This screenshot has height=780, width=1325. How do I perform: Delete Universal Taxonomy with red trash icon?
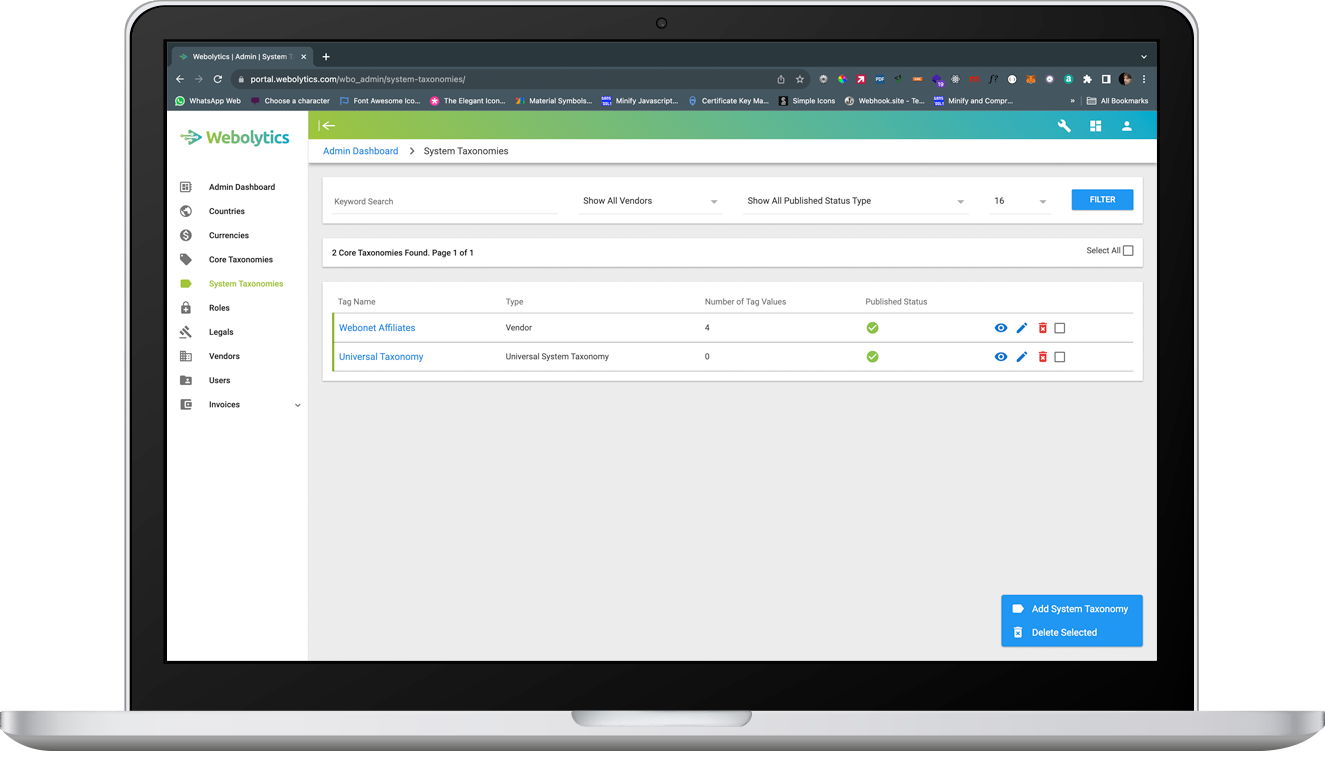1042,357
